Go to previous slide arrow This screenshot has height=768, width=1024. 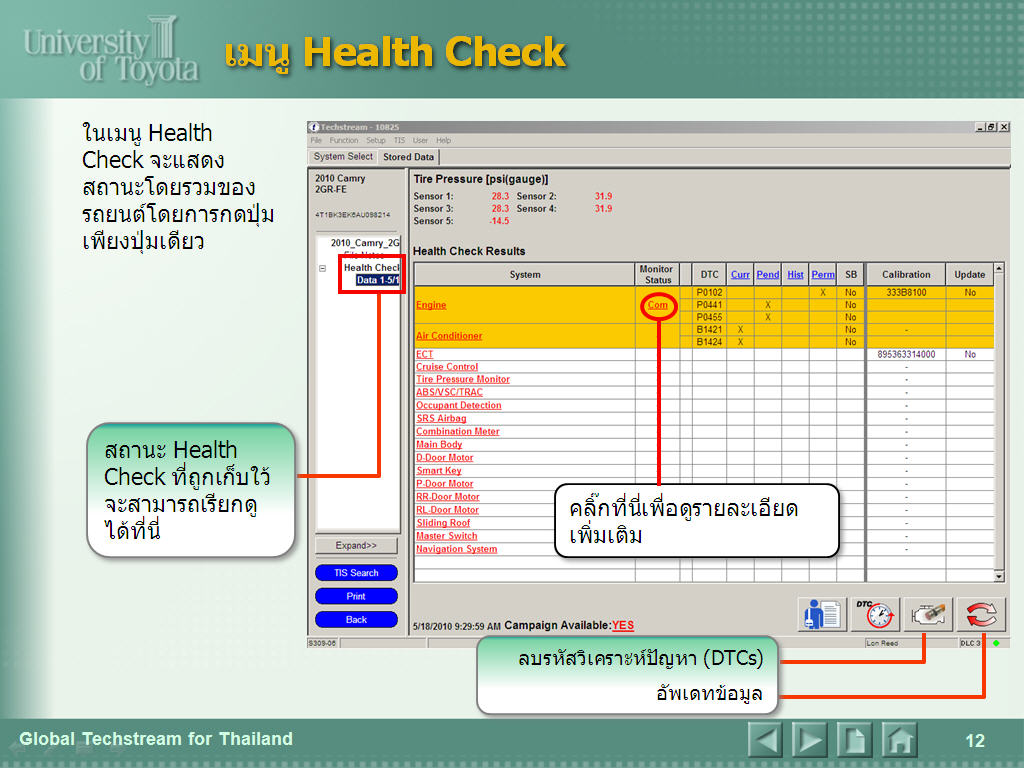point(765,740)
